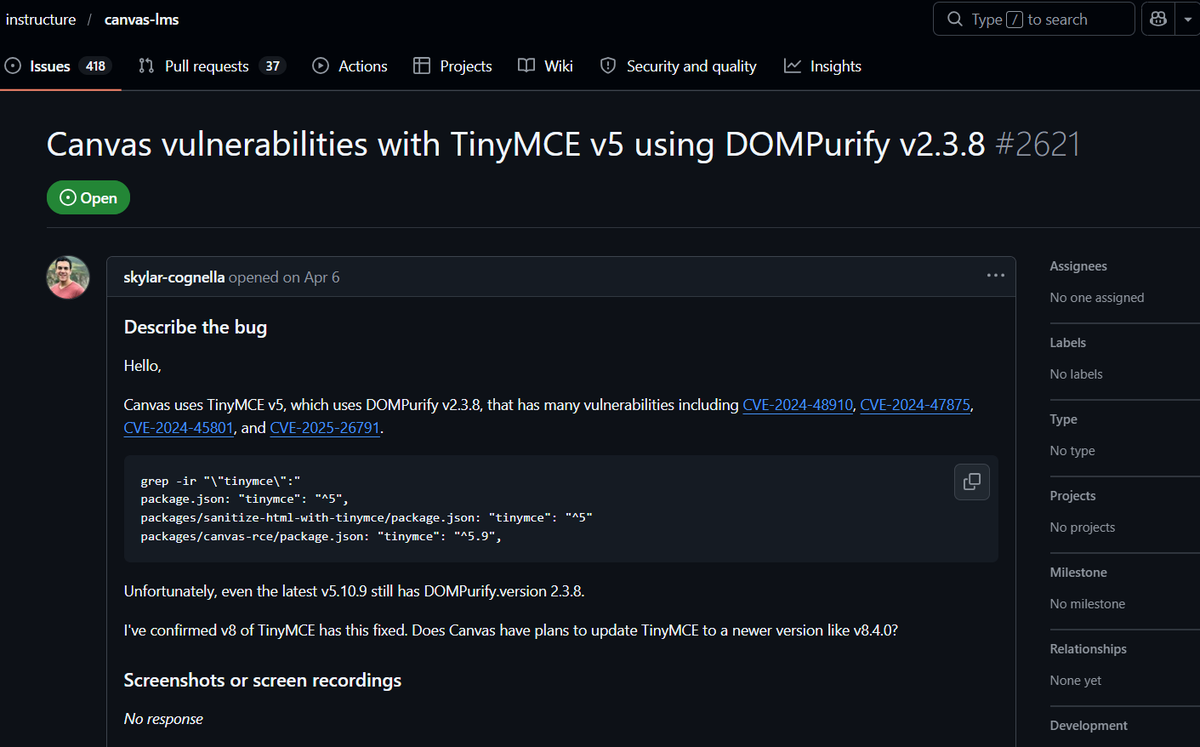Click the 'Describe the bug' heading
The width and height of the screenshot is (1200, 747).
195,327
